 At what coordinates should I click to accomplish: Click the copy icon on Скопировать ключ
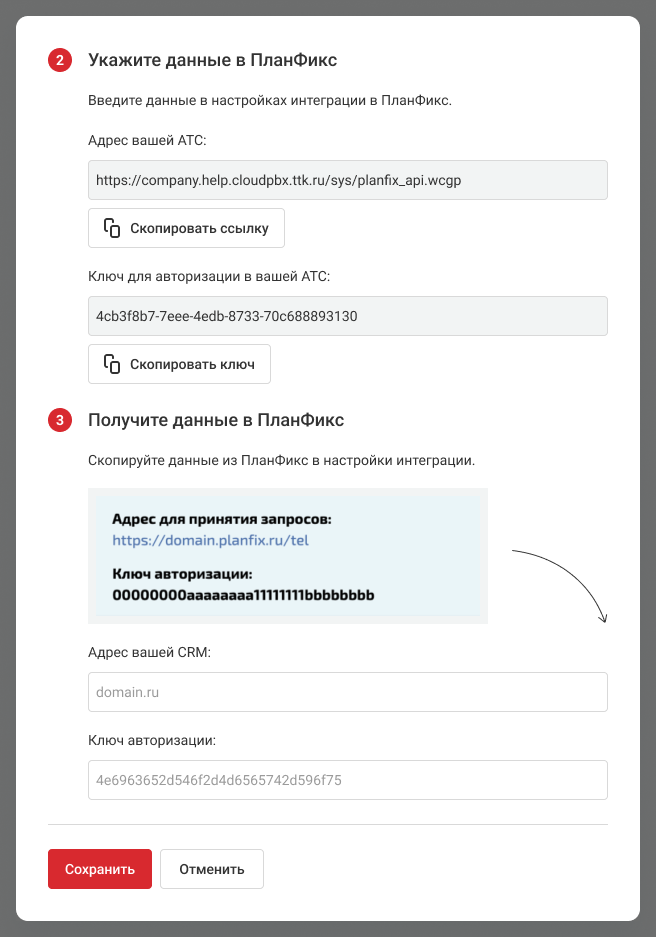(112, 364)
